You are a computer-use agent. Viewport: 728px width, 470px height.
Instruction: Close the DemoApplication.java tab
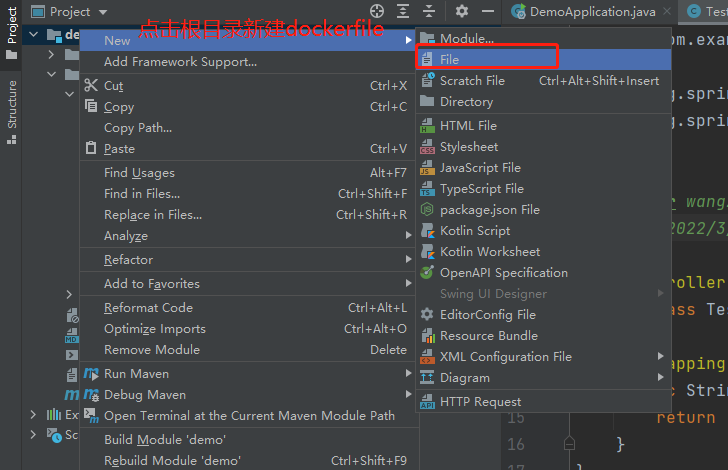[667, 11]
